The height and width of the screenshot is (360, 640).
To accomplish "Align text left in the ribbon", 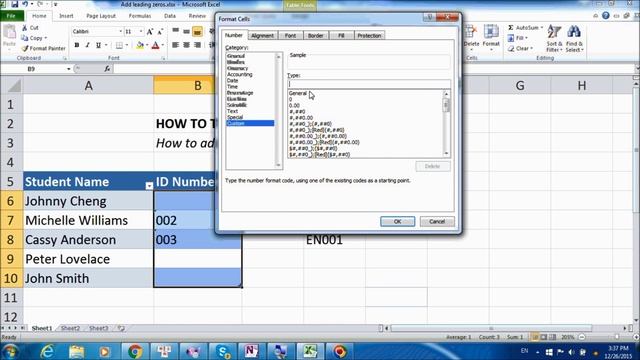I will (x=176, y=45).
